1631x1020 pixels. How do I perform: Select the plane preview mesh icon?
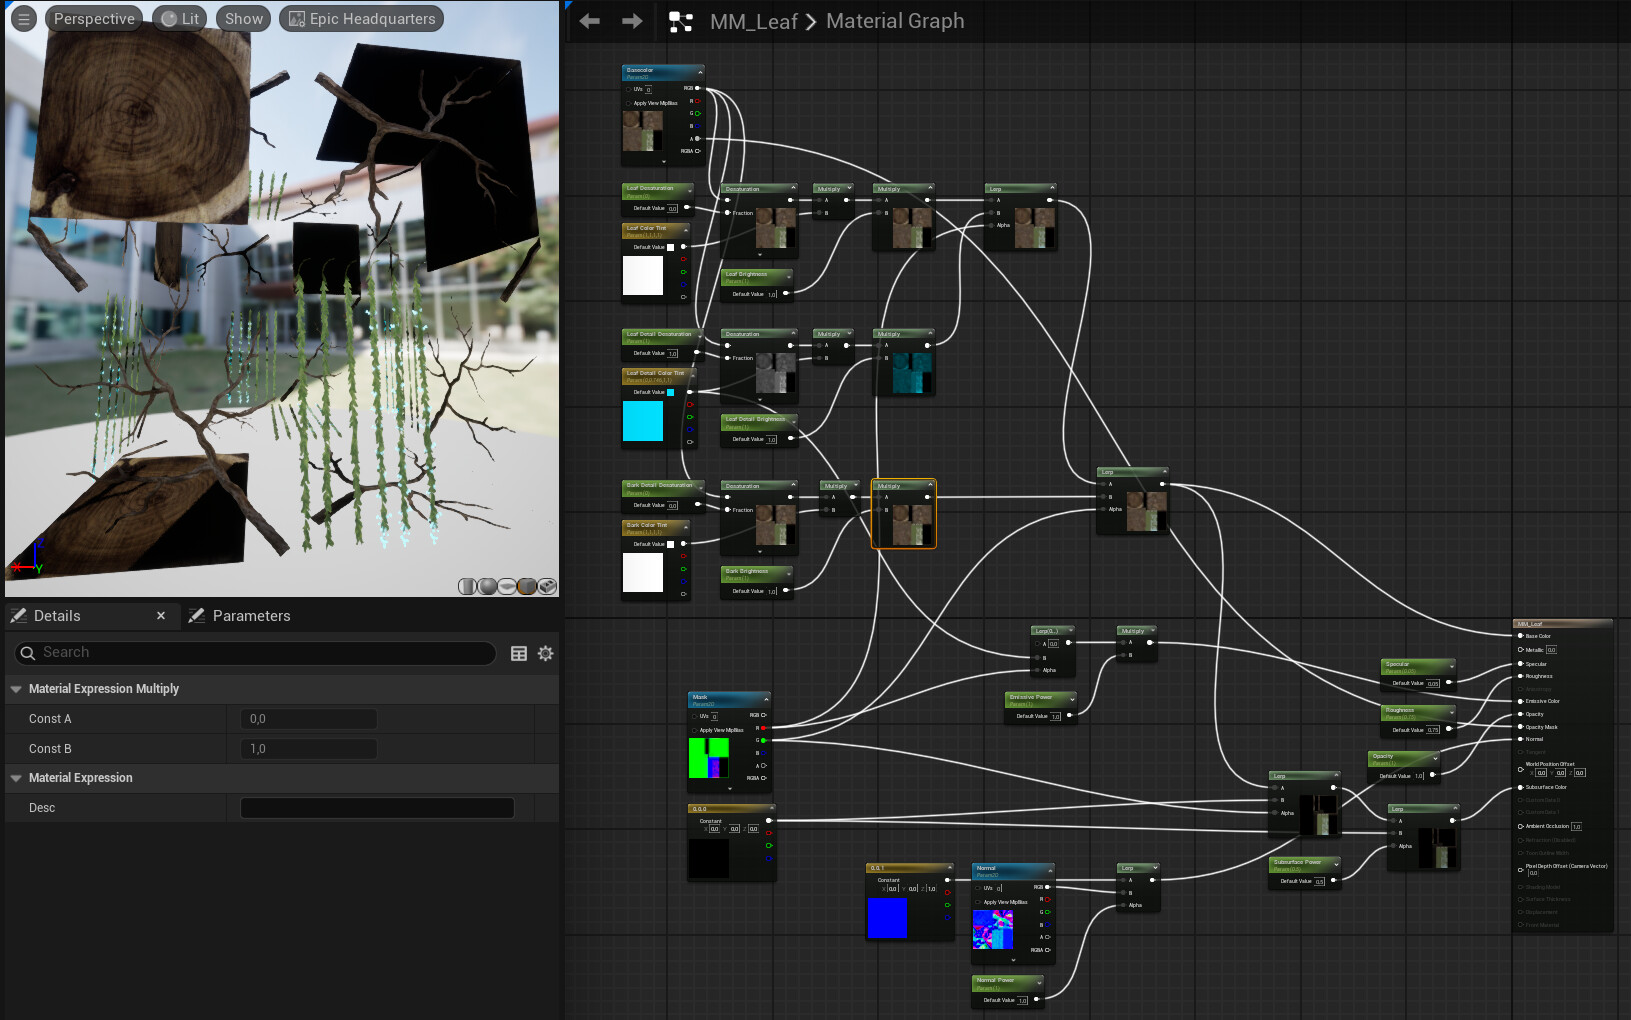[x=507, y=586]
